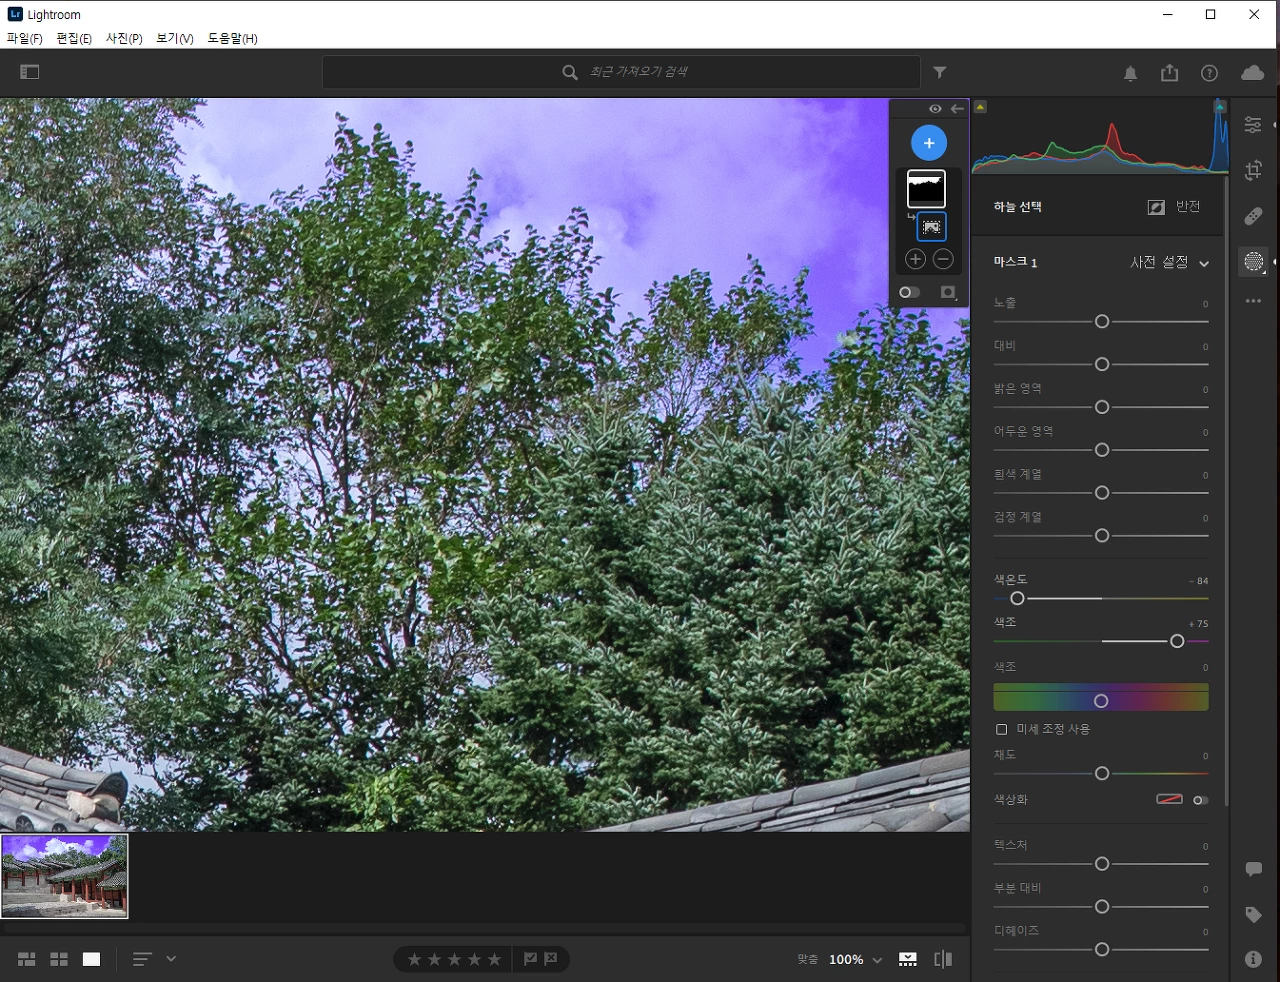Open the zoom percentage dropdown arrow

[877, 960]
